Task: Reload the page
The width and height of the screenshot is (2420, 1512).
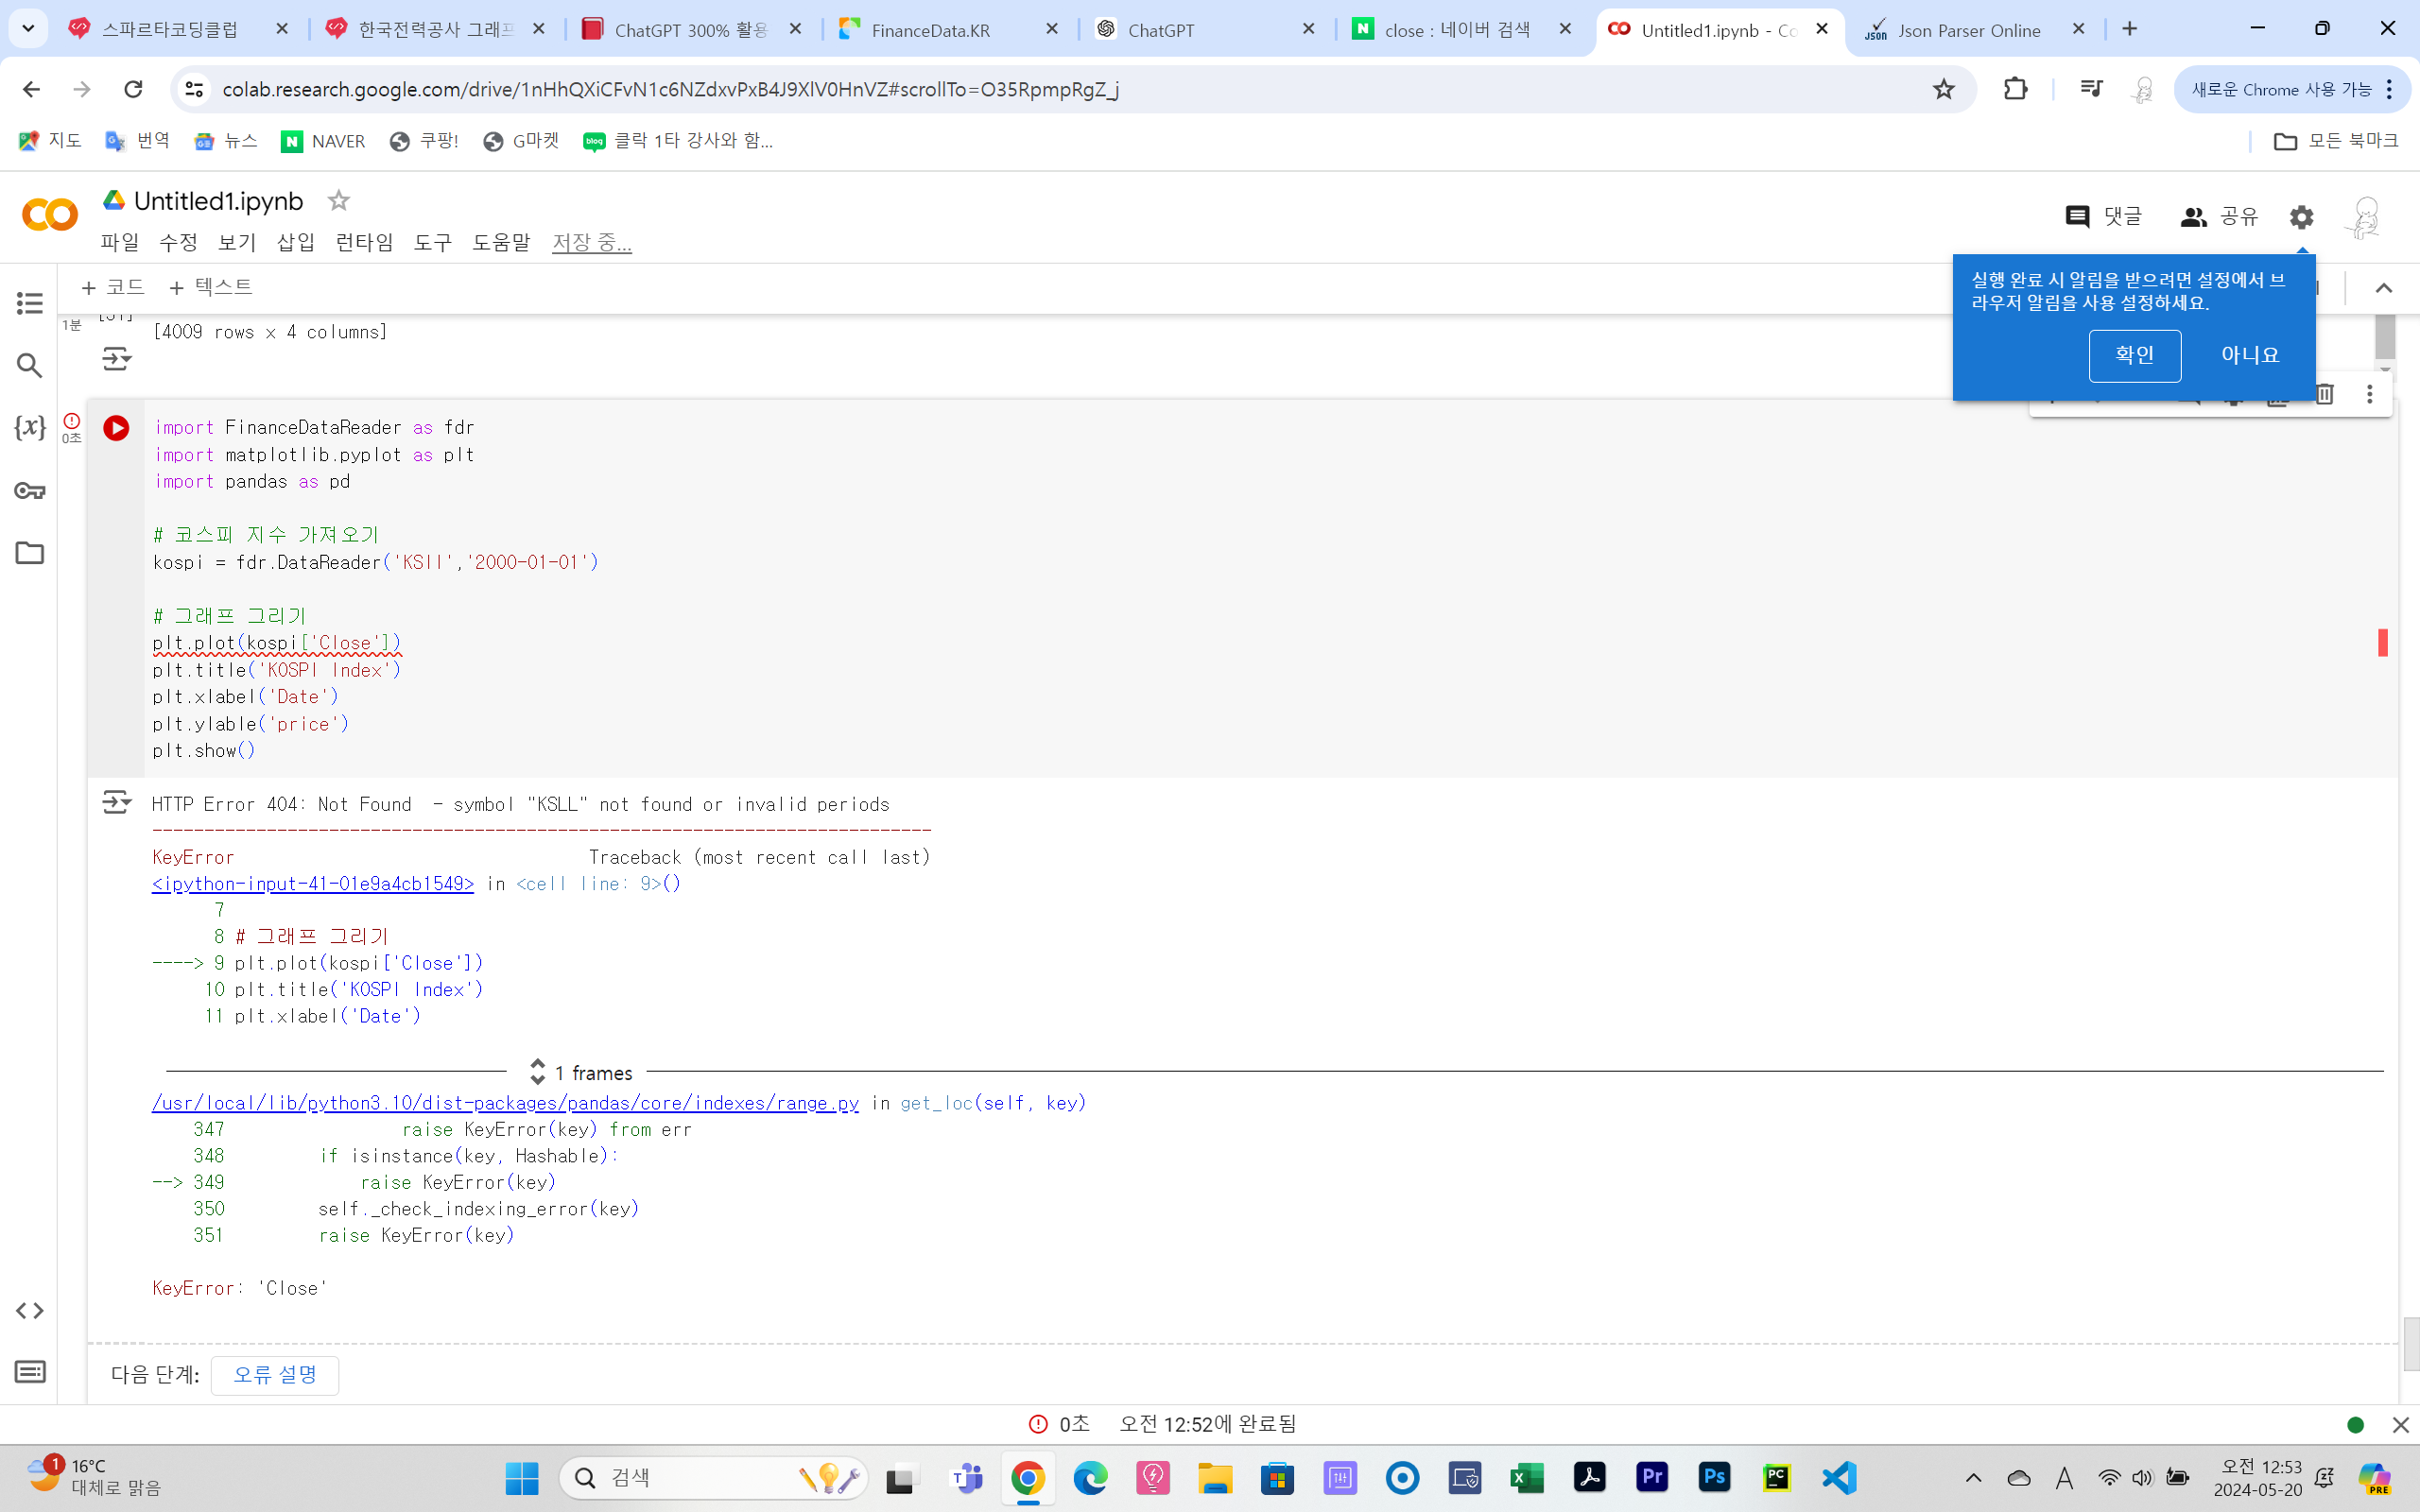Action: [133, 89]
